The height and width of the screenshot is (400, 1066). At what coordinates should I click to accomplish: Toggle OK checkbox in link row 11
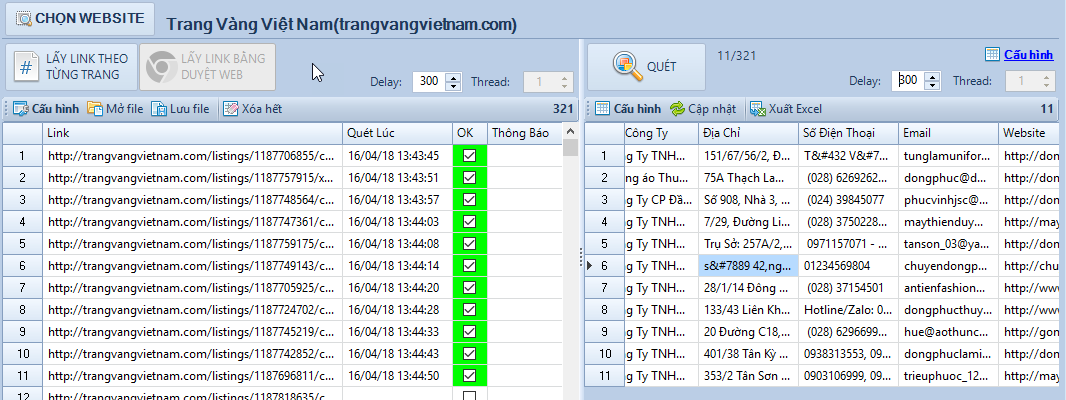point(469,376)
